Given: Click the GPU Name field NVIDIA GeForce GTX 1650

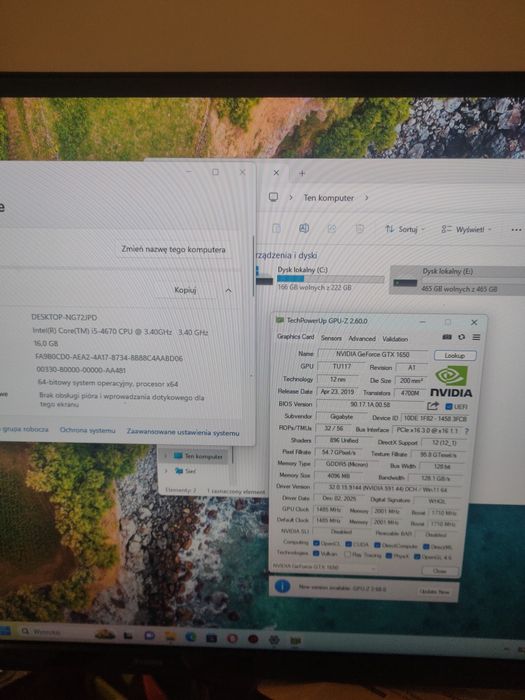Looking at the screenshot, I should click(372, 354).
